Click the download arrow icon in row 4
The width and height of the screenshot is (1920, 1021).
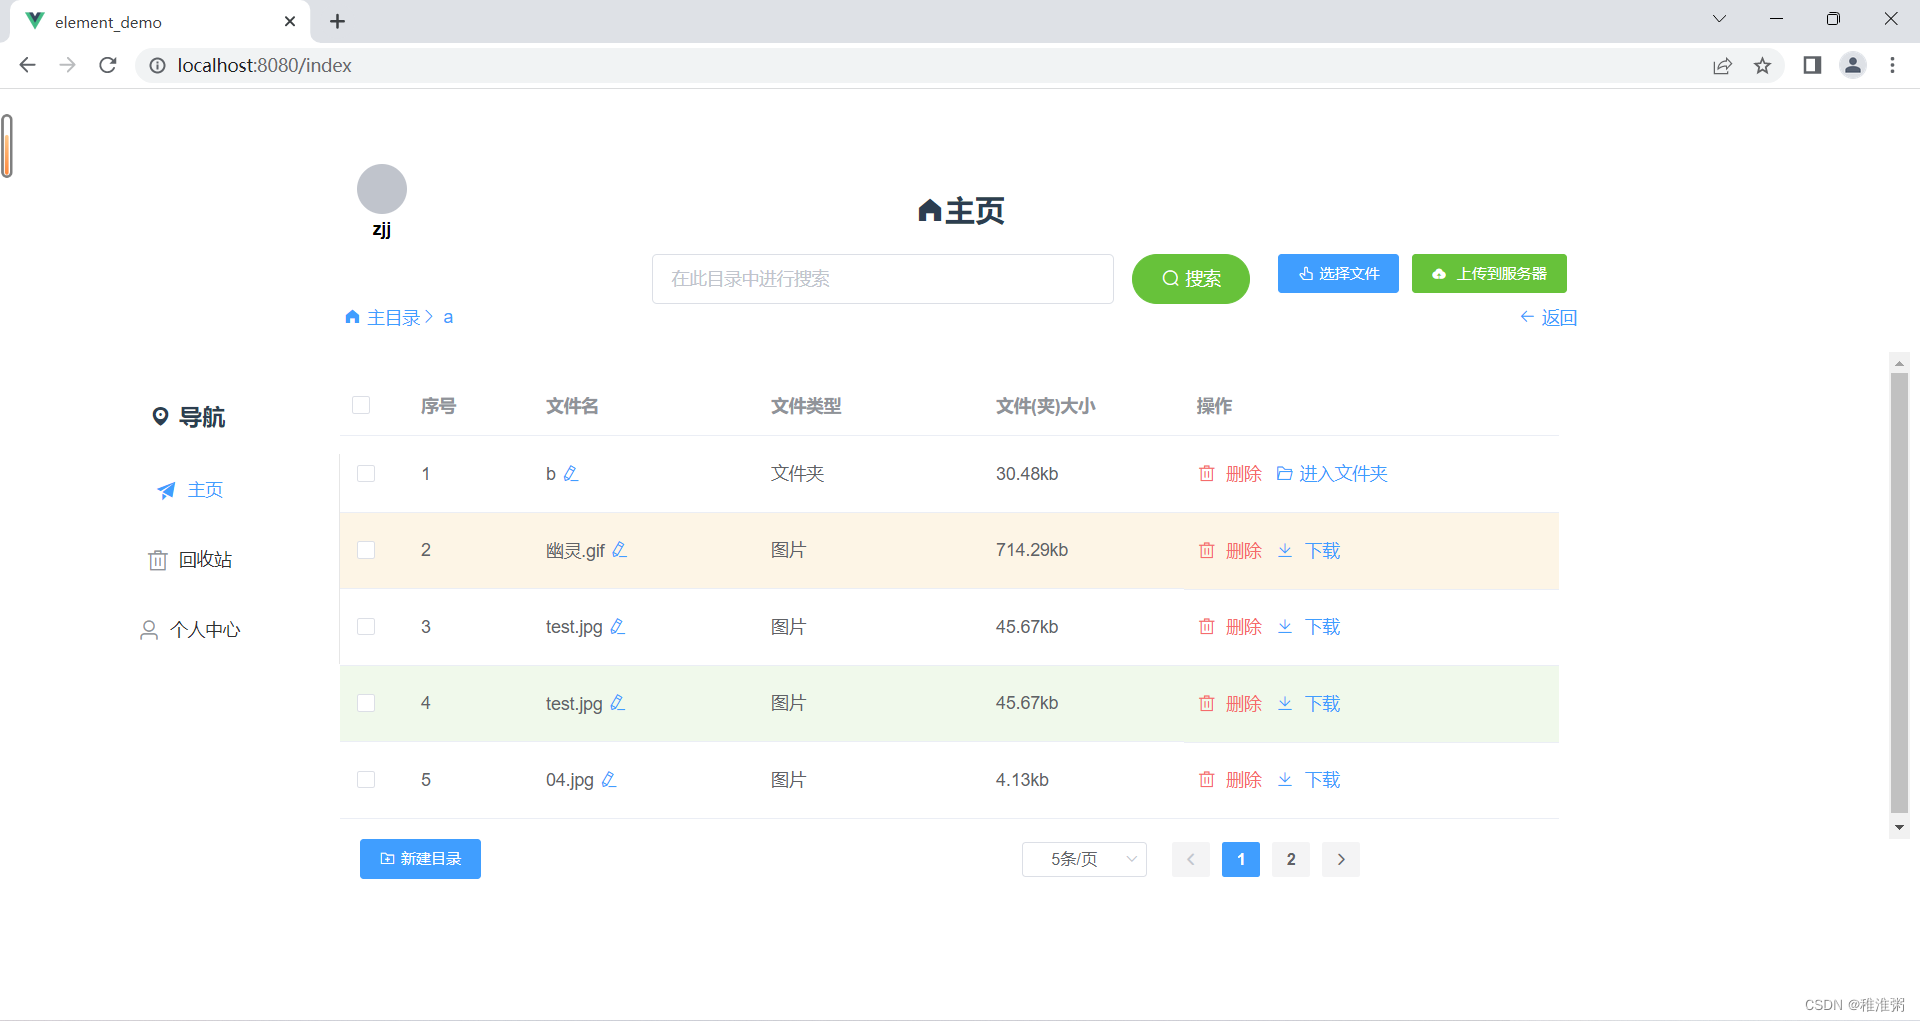[1285, 703]
